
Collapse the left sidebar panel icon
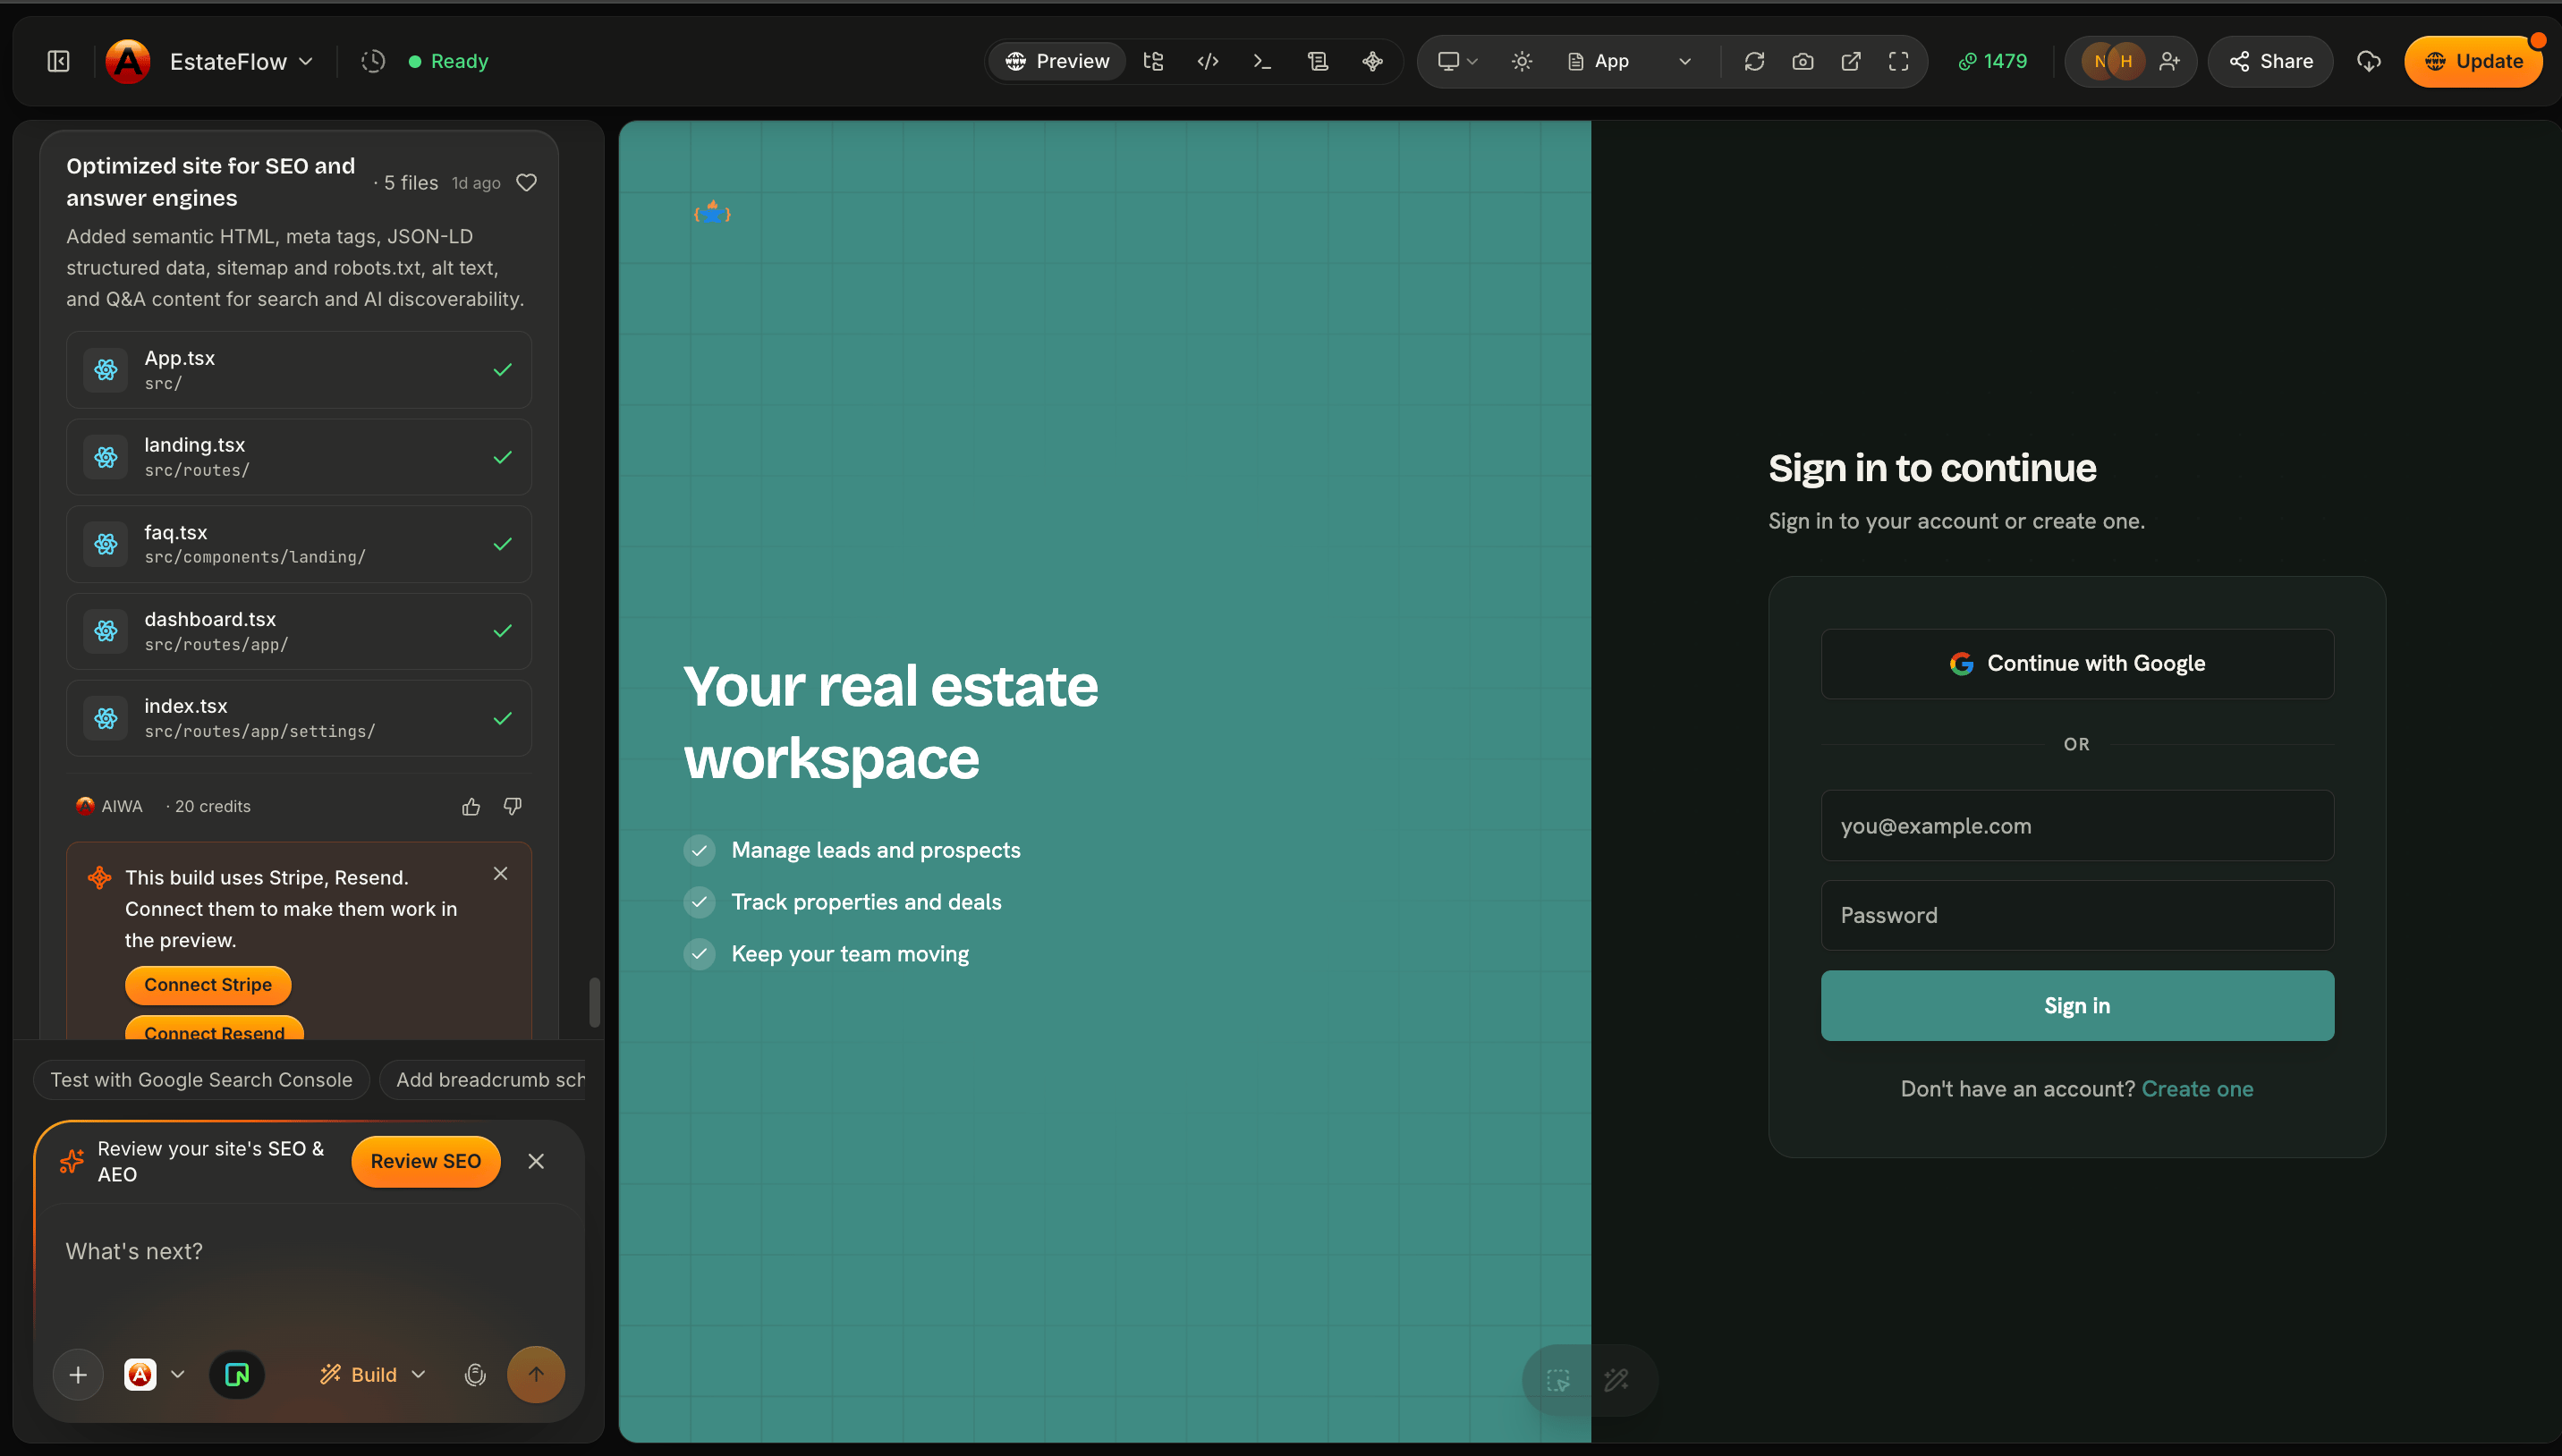click(x=59, y=61)
